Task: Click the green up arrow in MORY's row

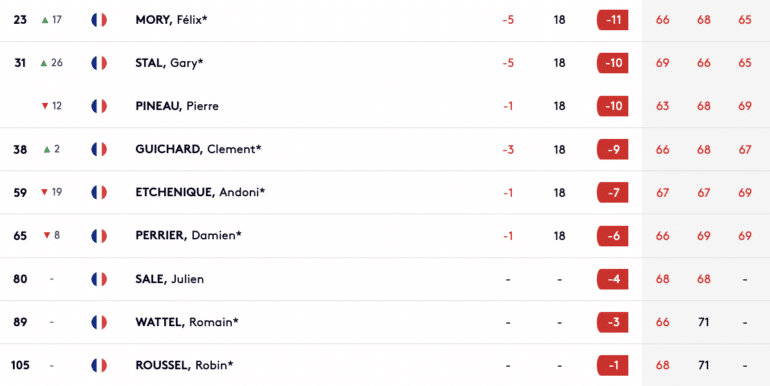Action: coord(45,20)
